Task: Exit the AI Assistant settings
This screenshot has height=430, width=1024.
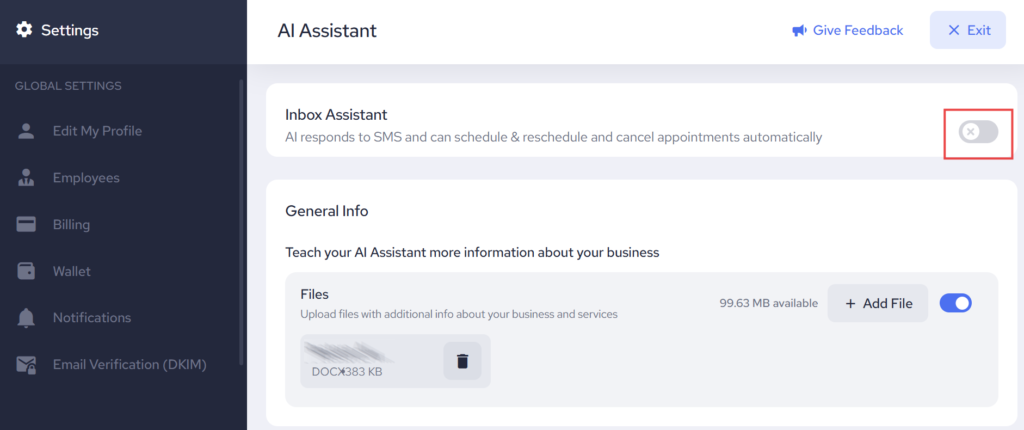Action: tap(968, 30)
